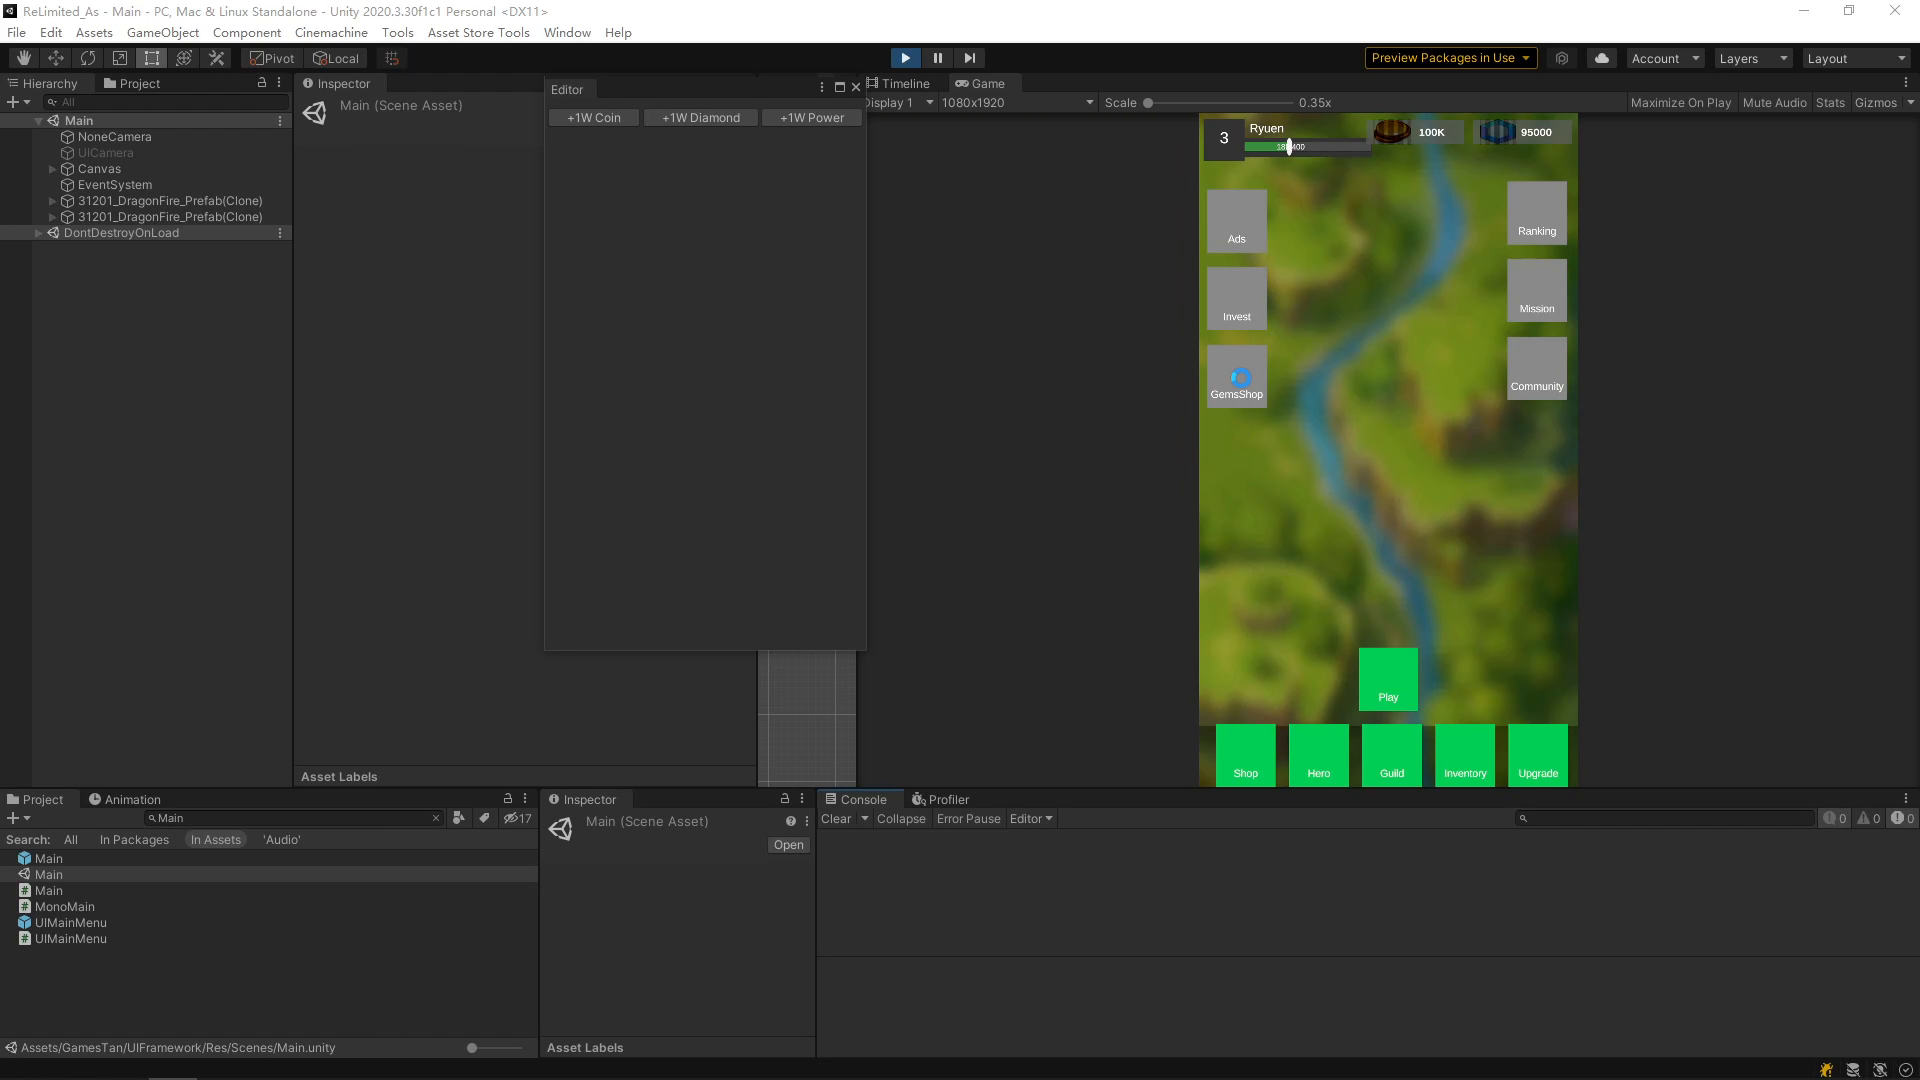Toggle grid snapping icon
Viewport: 1920px width, 1080px height.
coord(392,58)
